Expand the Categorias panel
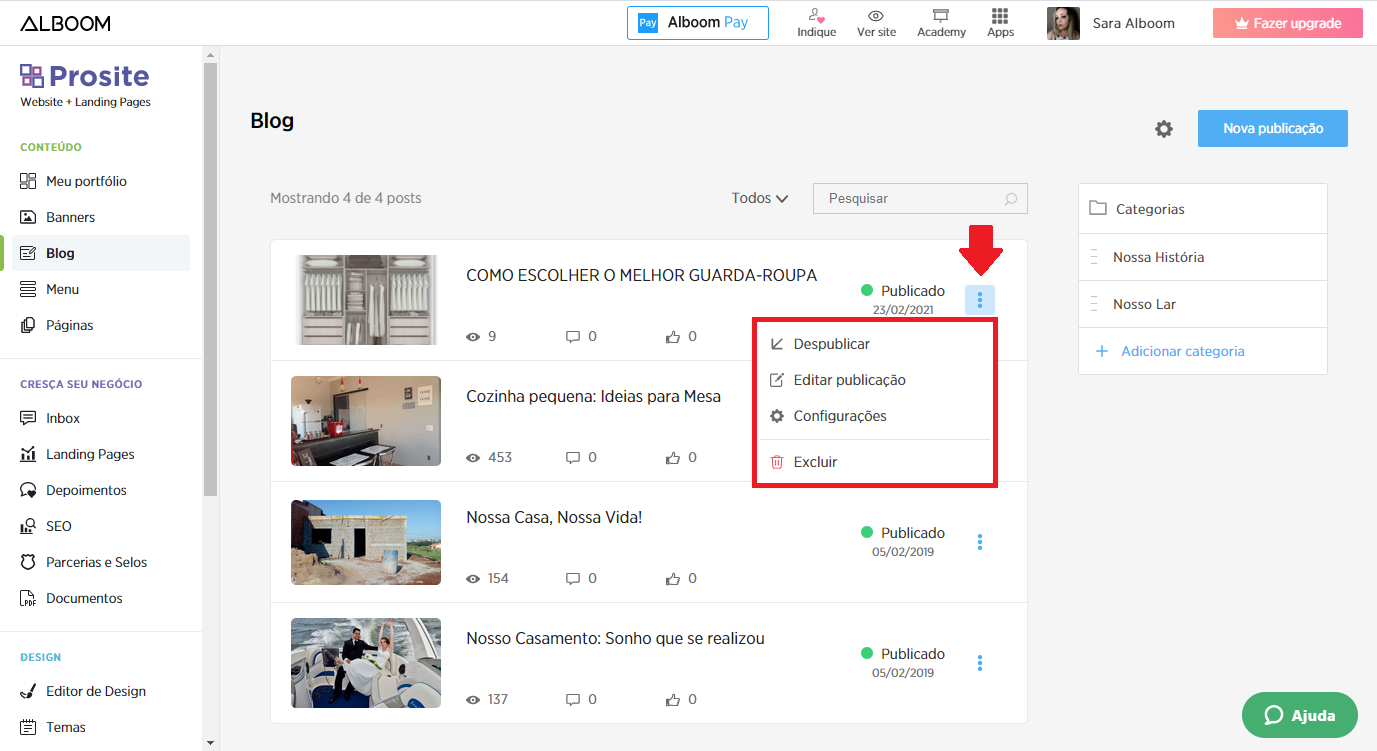The width and height of the screenshot is (1377, 751). [x=1148, y=208]
